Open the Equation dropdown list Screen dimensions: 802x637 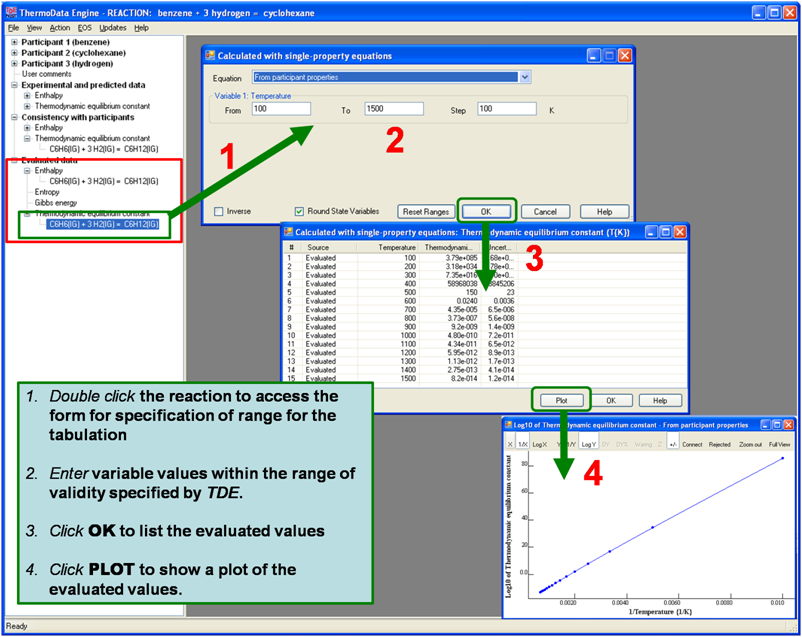(524, 77)
